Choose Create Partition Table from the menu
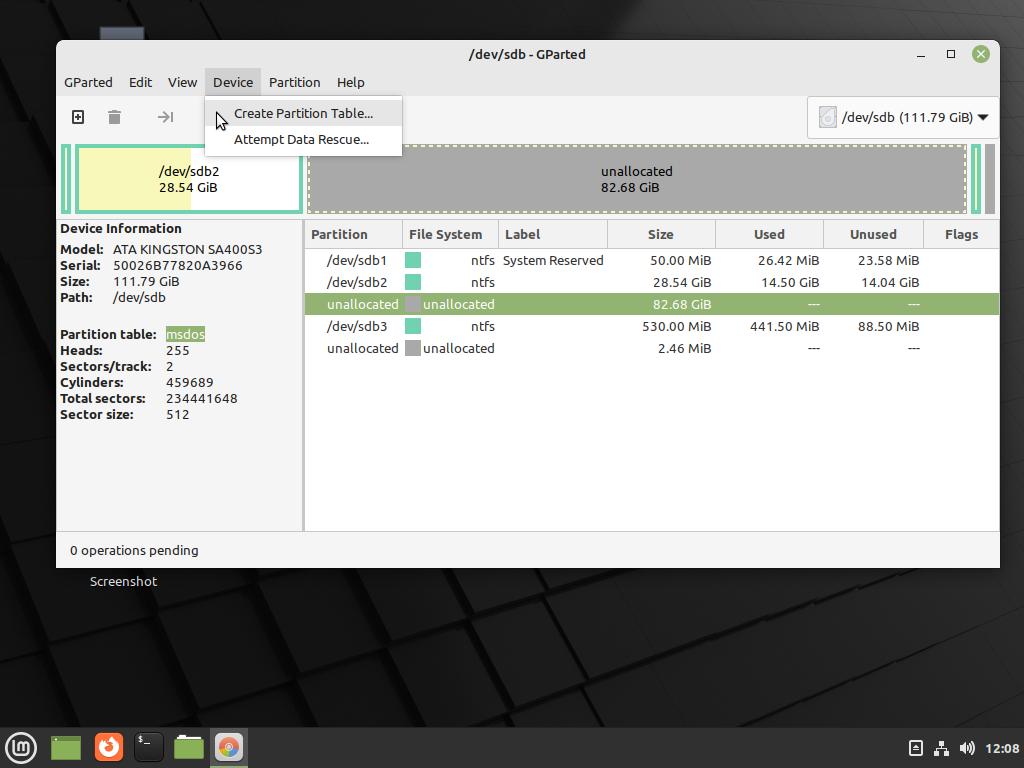 (303, 113)
